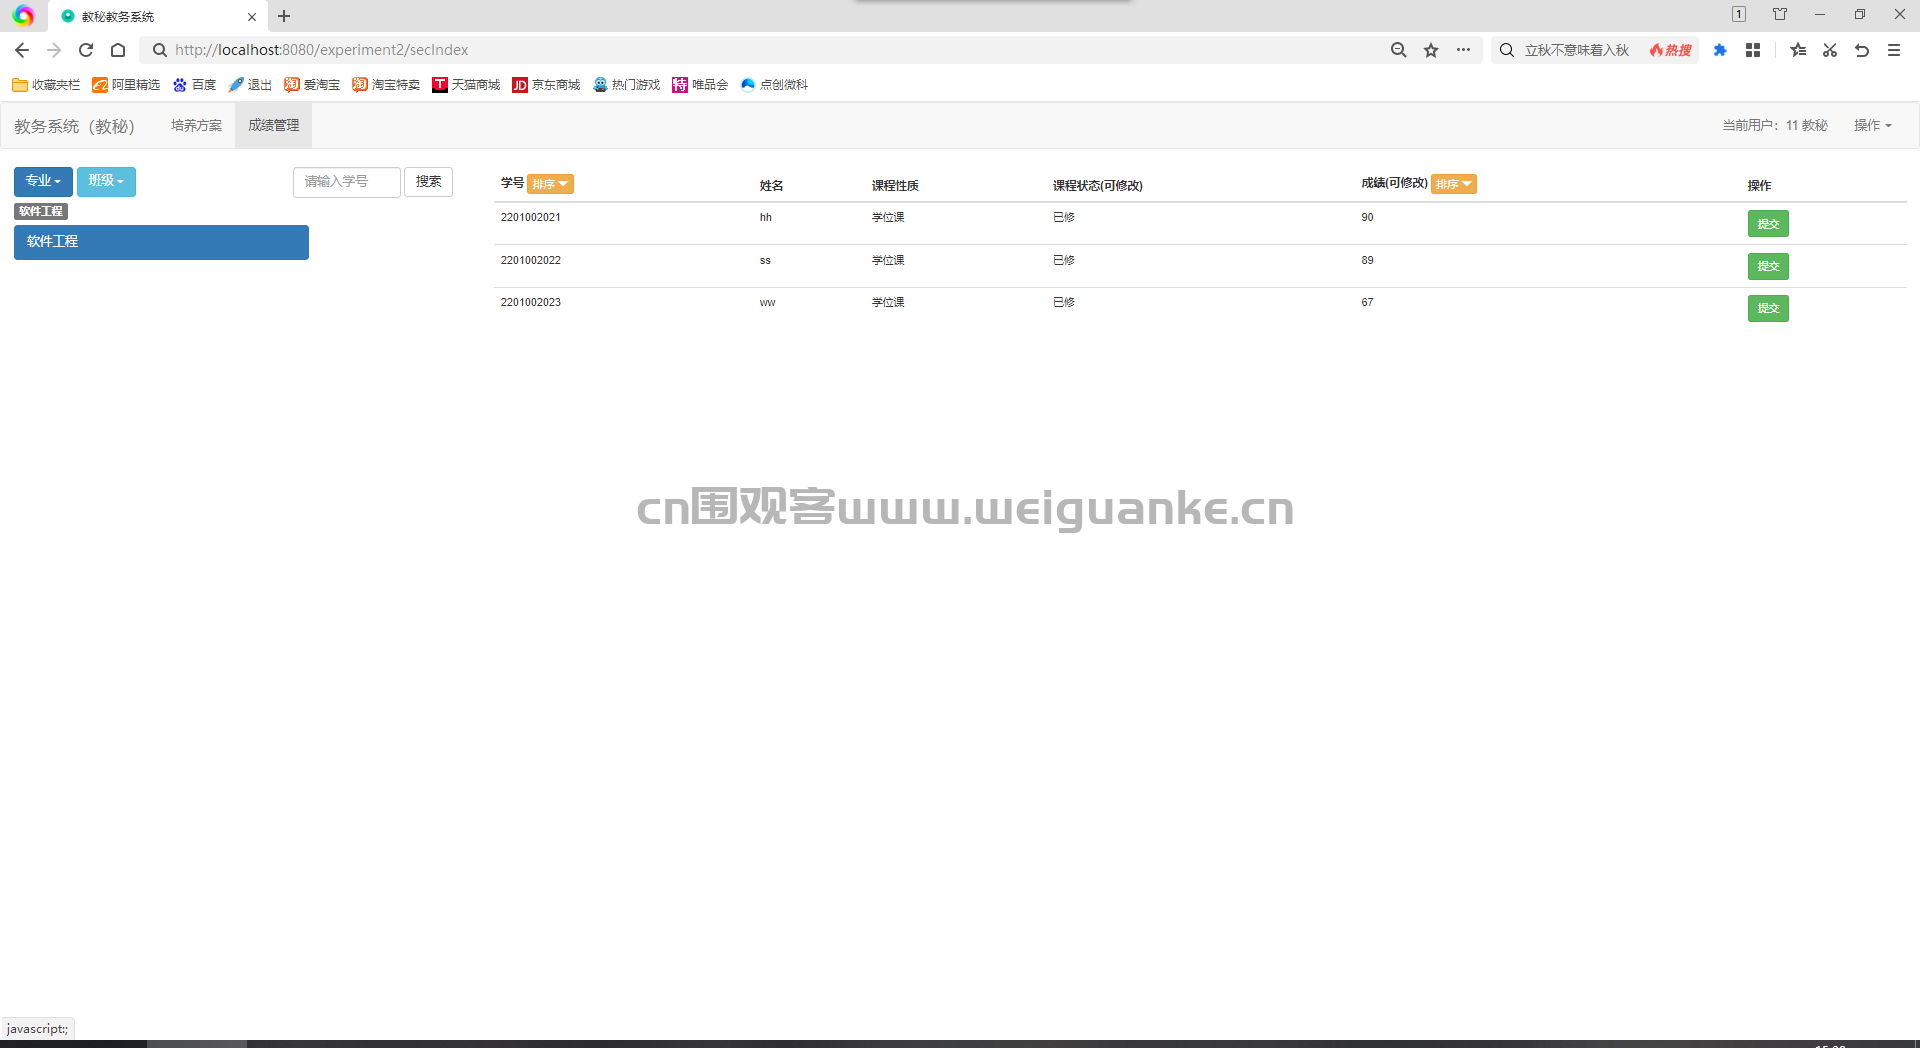Expand the 班级 dropdown
The image size is (1920, 1048).
coord(106,181)
